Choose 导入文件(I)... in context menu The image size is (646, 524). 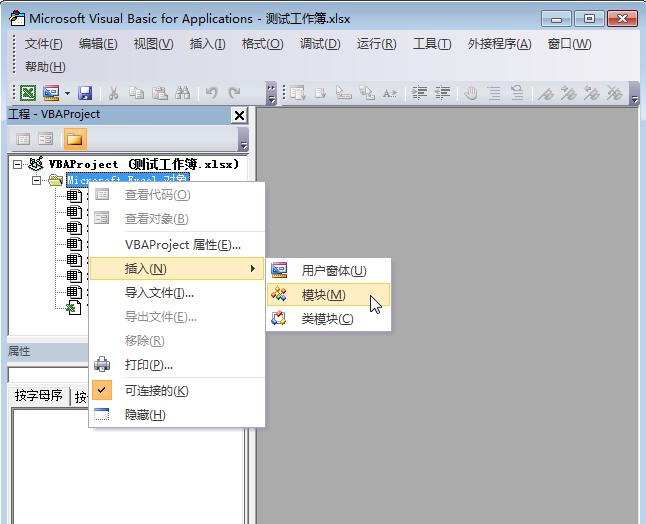pos(177,293)
